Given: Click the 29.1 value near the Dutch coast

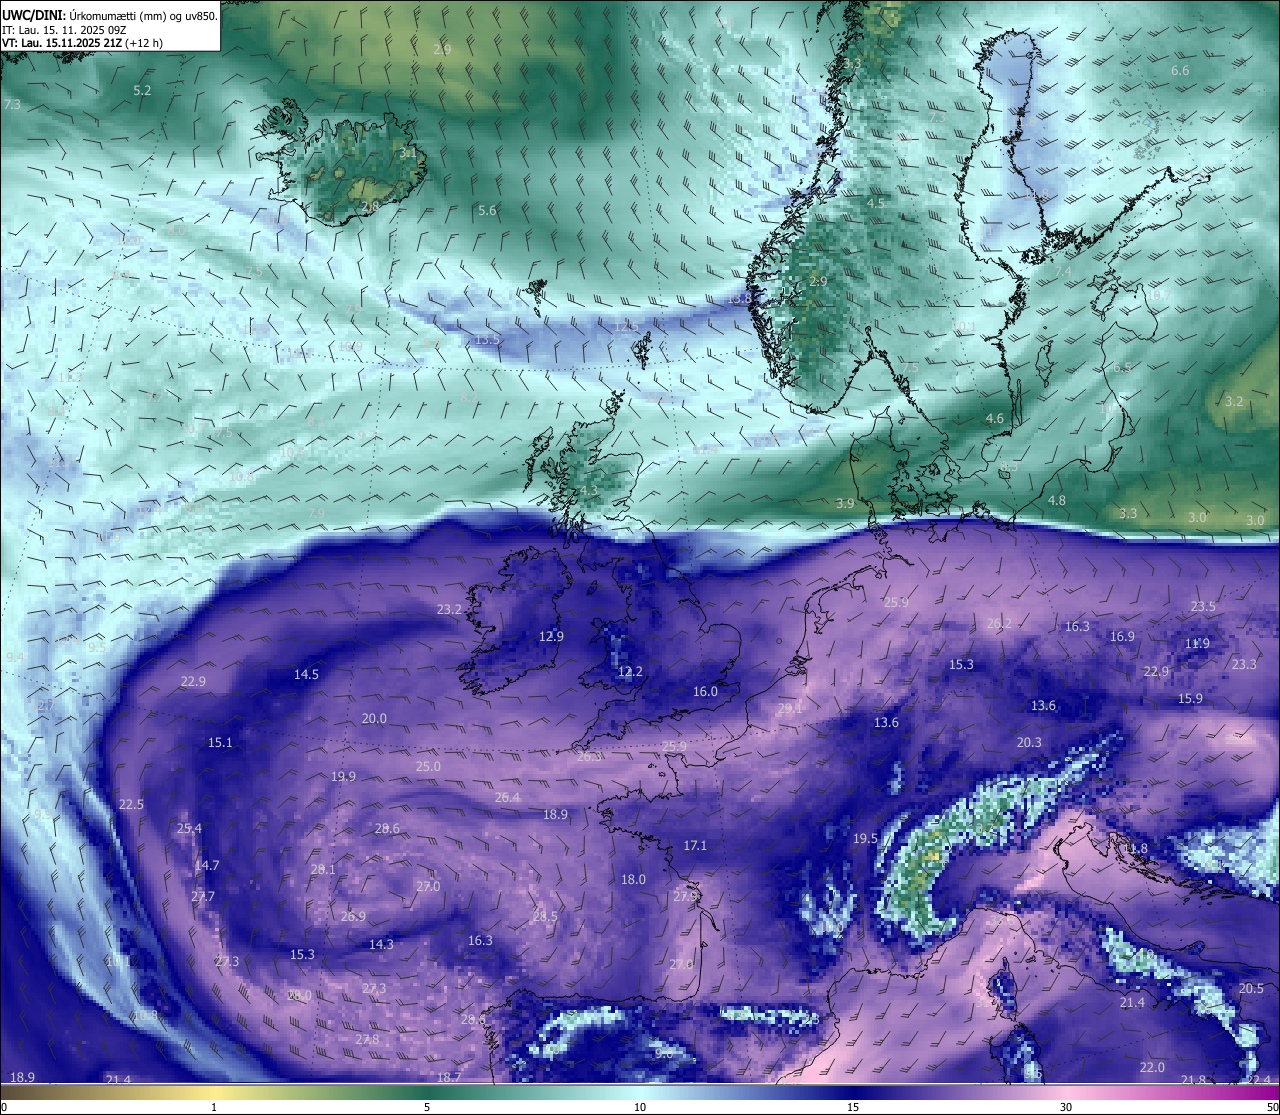Looking at the screenshot, I should point(790,709).
